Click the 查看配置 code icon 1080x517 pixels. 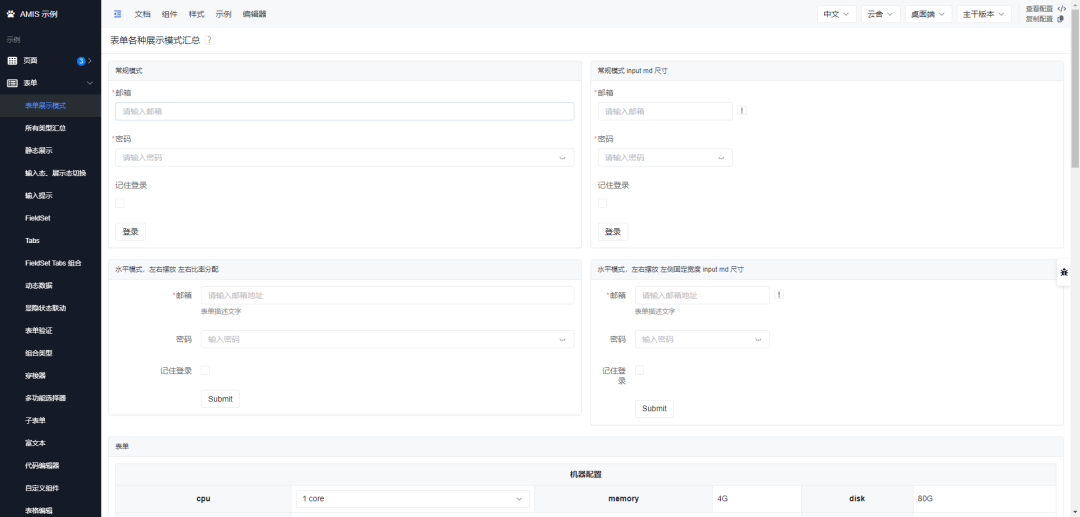point(1061,9)
